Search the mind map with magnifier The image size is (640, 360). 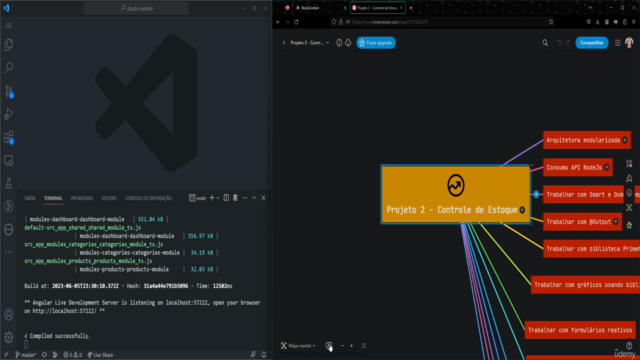click(545, 43)
